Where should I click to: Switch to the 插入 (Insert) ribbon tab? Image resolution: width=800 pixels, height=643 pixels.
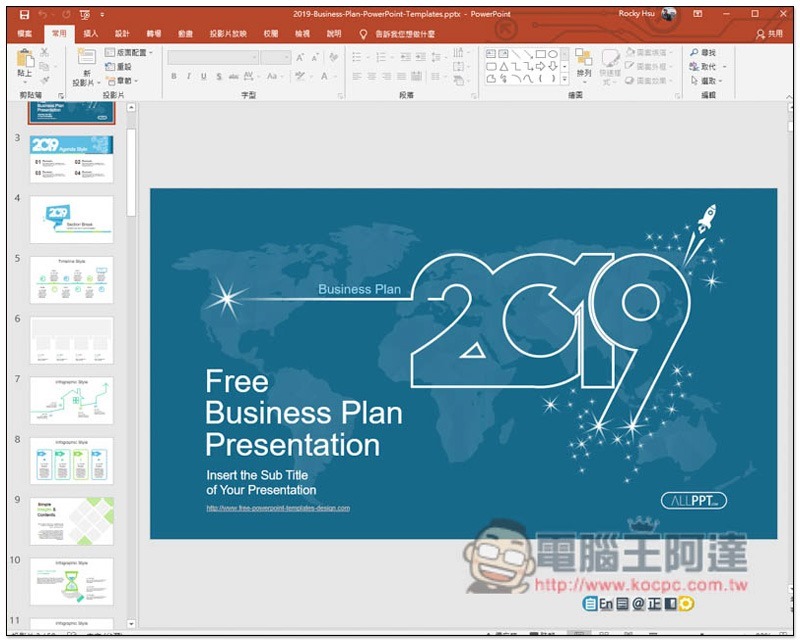tap(90, 34)
